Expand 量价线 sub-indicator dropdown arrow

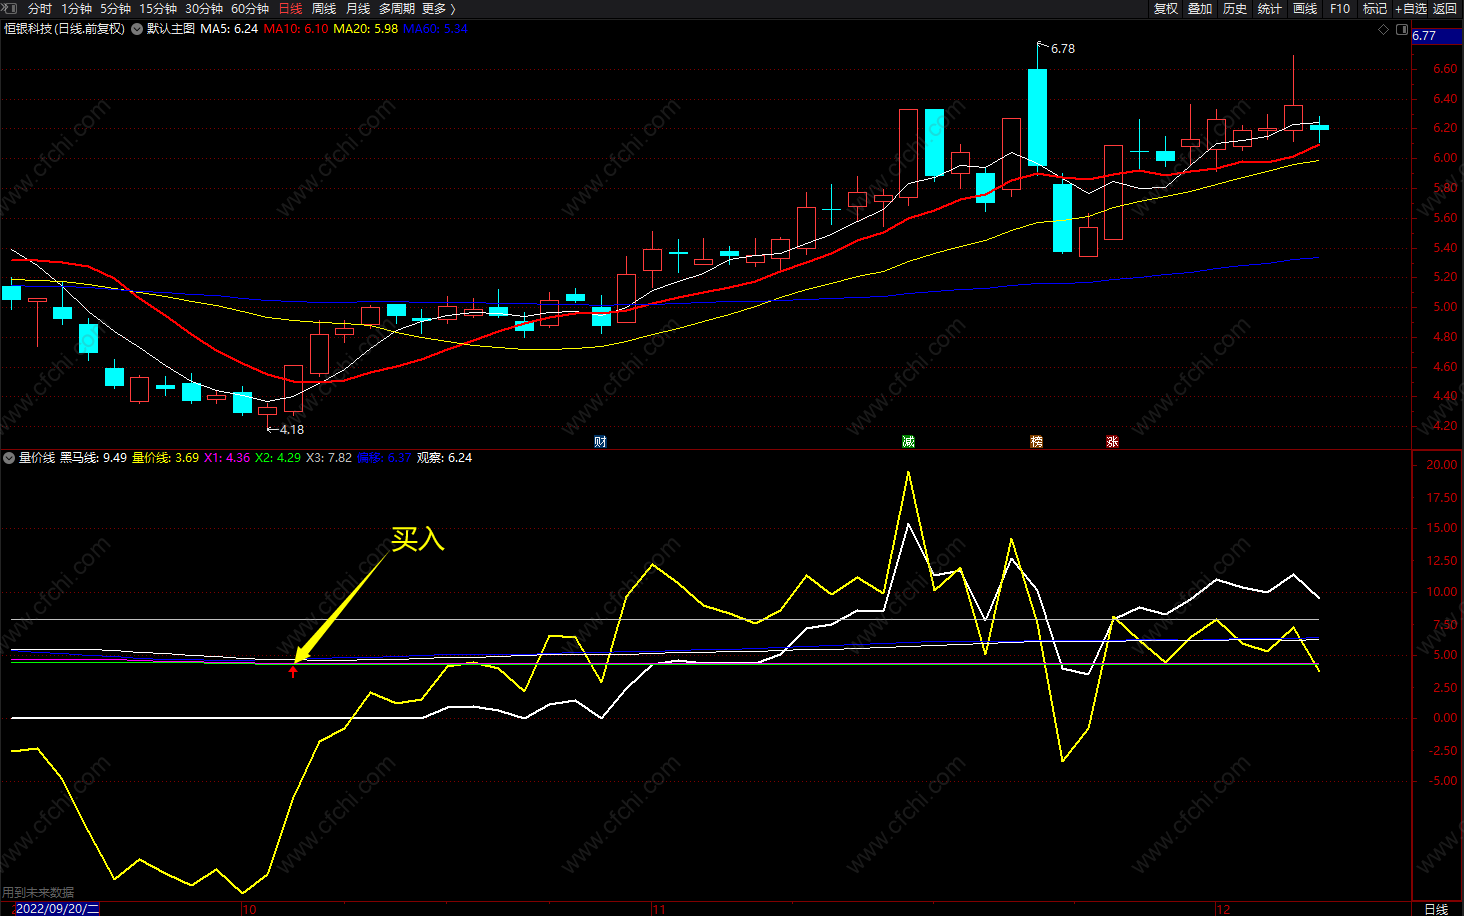[9, 458]
